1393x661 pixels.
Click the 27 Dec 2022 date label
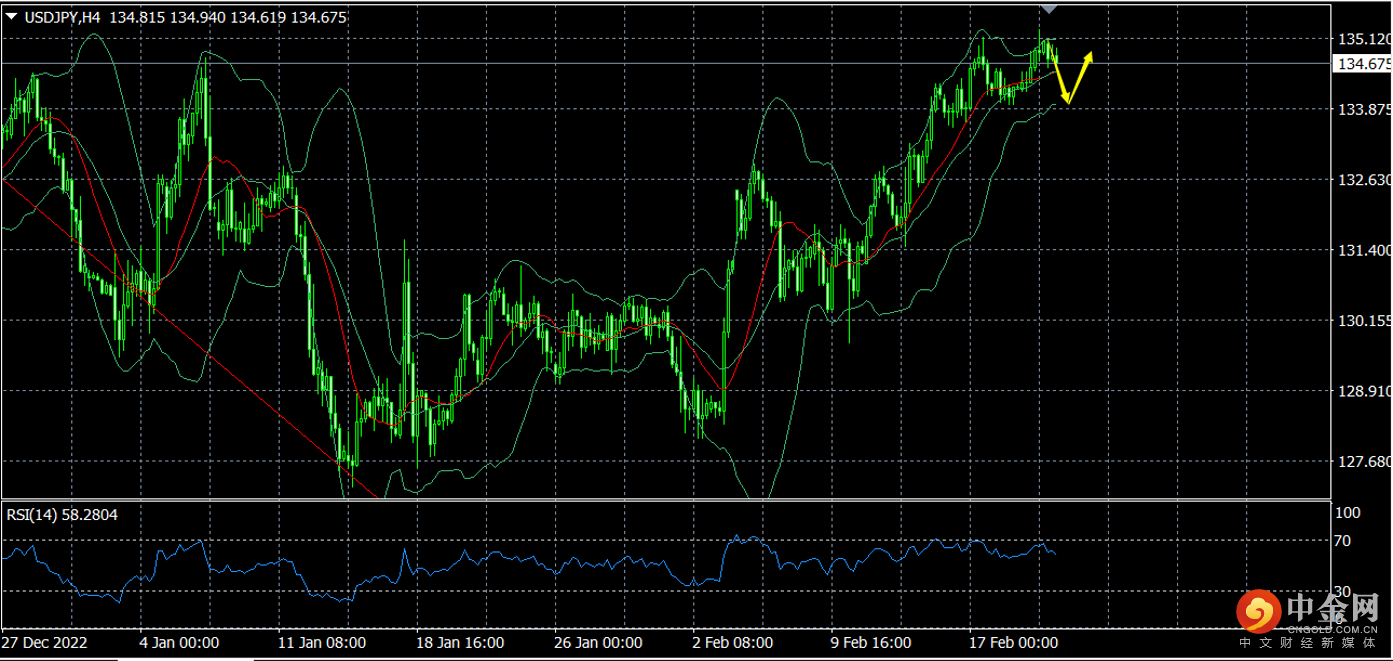[x=45, y=642]
